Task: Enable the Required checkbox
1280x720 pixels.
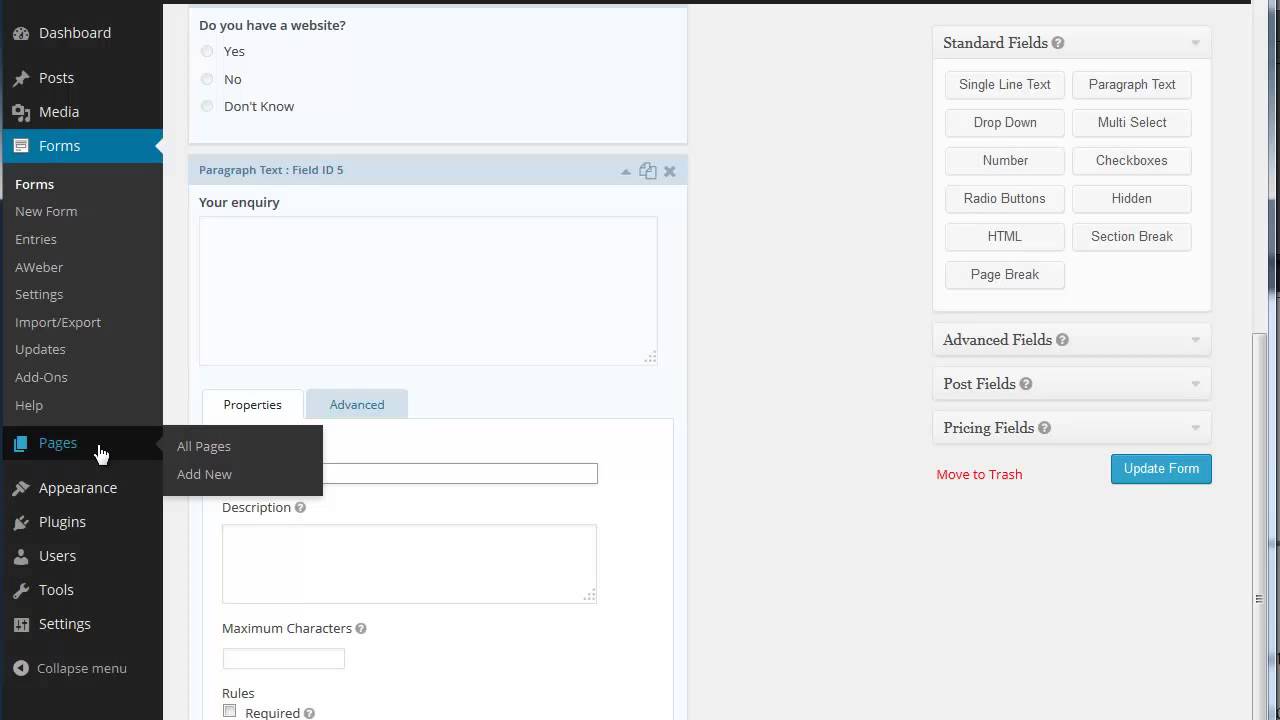Action: [230, 711]
